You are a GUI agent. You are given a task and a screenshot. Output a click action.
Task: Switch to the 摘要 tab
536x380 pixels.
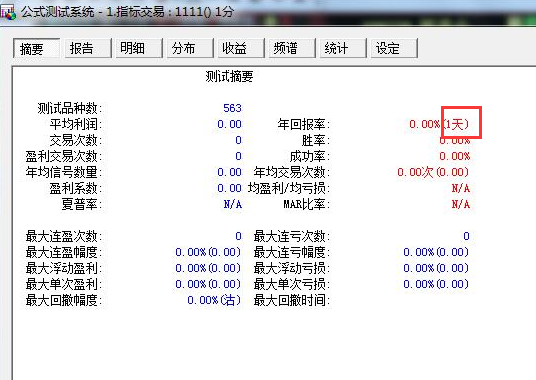(x=37, y=48)
